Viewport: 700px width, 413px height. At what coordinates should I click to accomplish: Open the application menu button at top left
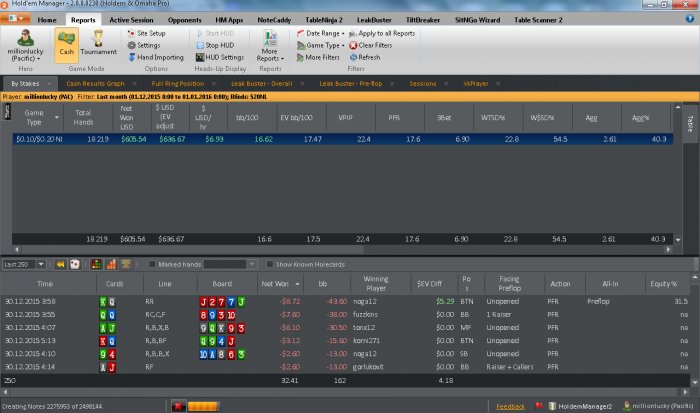(x=15, y=19)
